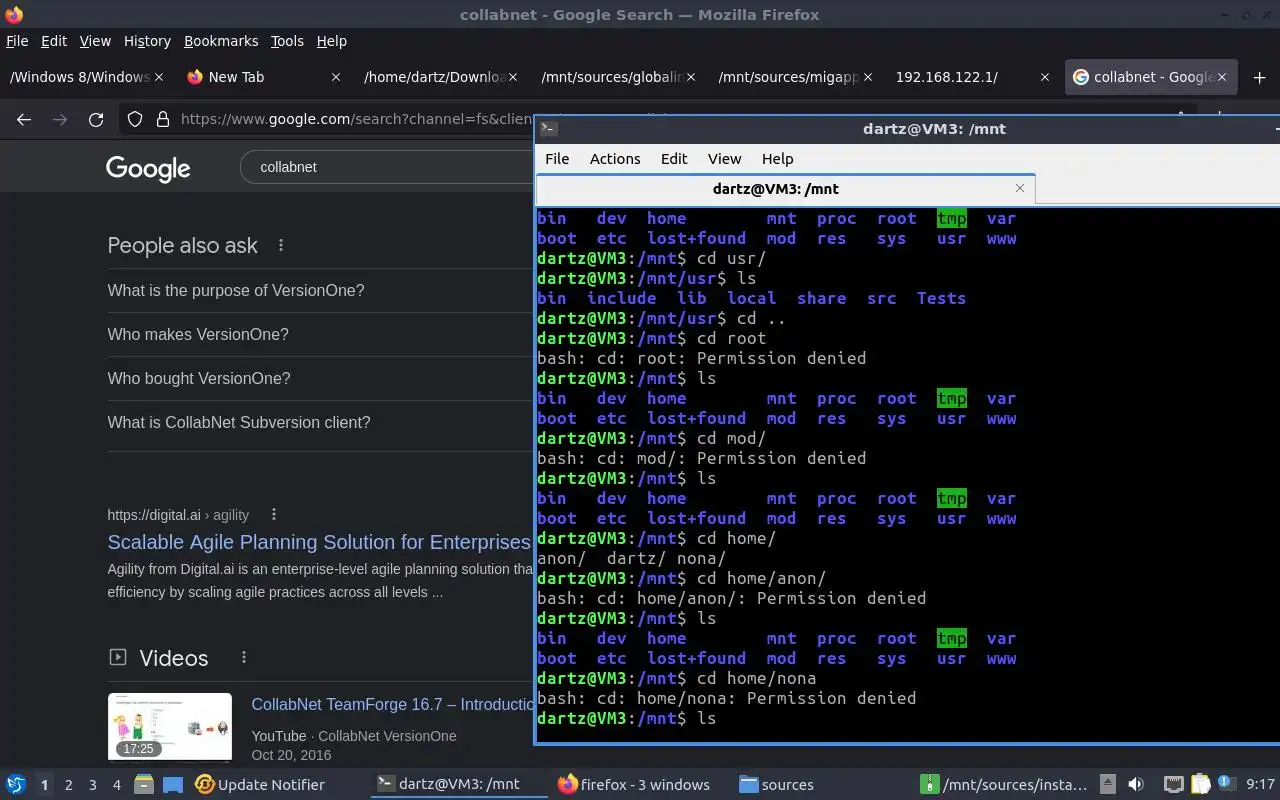The image size is (1280, 800).
Task: Open the removable media eject icon
Action: [x=1108, y=784]
